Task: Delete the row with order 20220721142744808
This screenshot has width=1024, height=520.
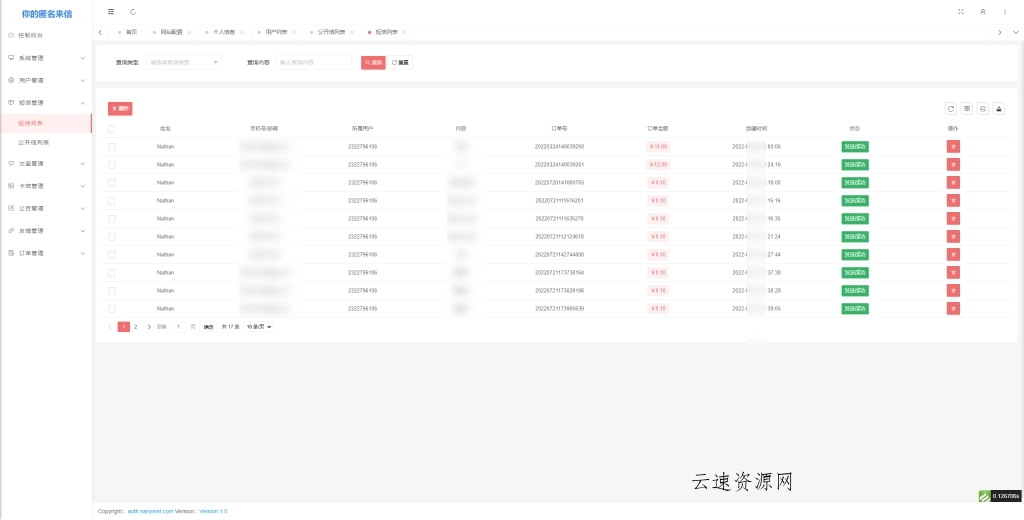Action: pos(953,255)
